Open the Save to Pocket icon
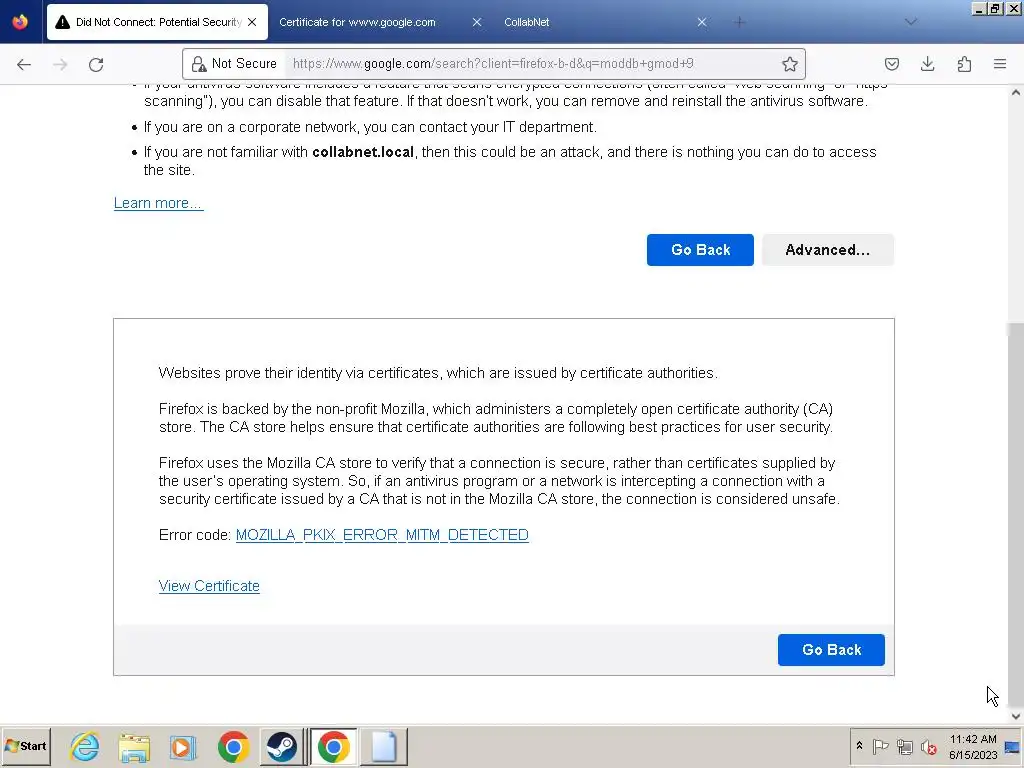This screenshot has width=1024, height=768. coord(891,64)
